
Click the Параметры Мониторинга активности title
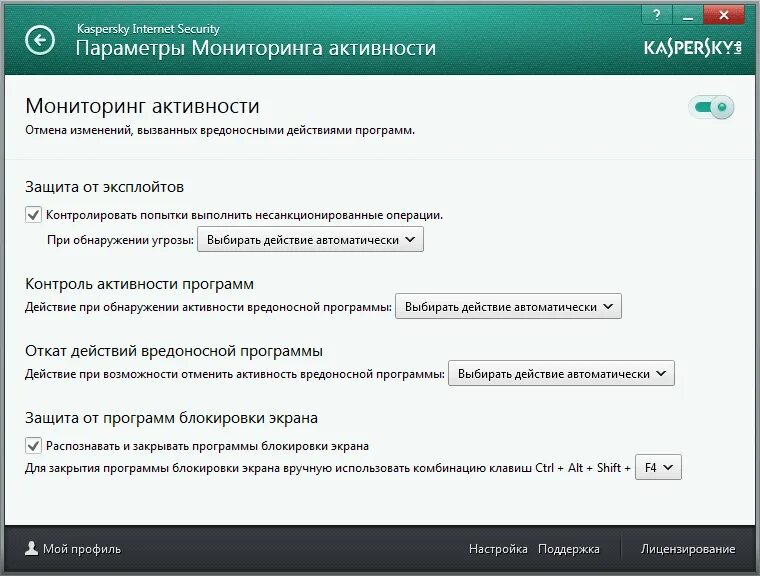255,48
